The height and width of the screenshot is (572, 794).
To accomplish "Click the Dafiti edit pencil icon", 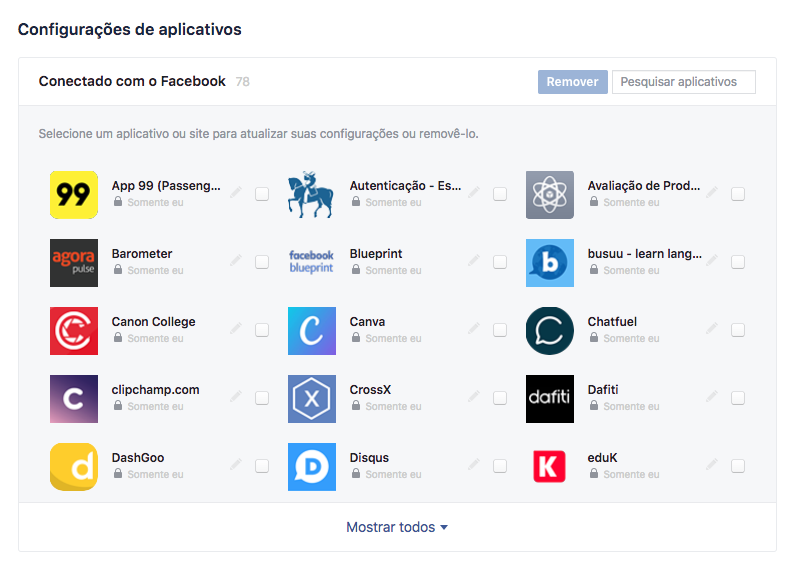I will click(x=712, y=396).
